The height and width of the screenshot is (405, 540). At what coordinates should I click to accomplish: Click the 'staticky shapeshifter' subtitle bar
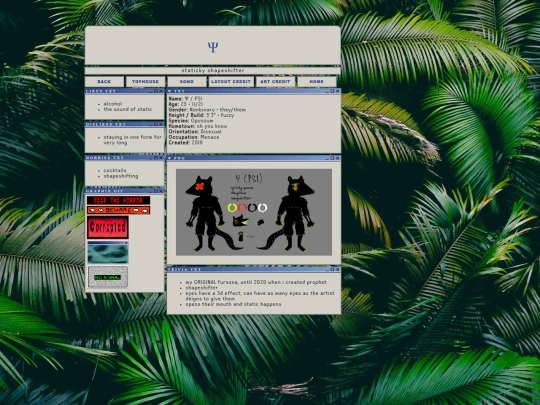[x=213, y=71]
